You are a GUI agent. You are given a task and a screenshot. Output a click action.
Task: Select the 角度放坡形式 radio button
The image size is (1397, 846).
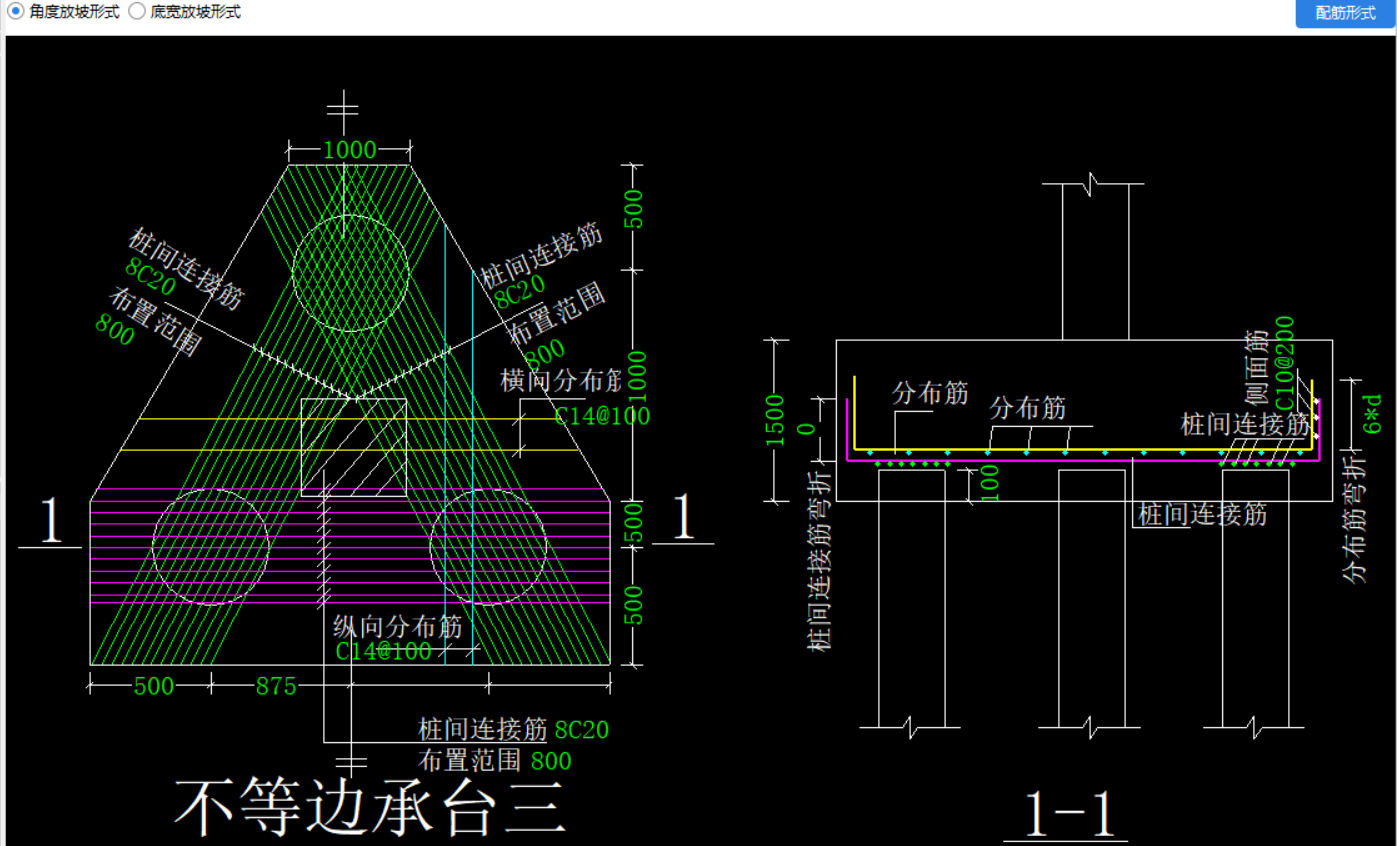[16, 12]
